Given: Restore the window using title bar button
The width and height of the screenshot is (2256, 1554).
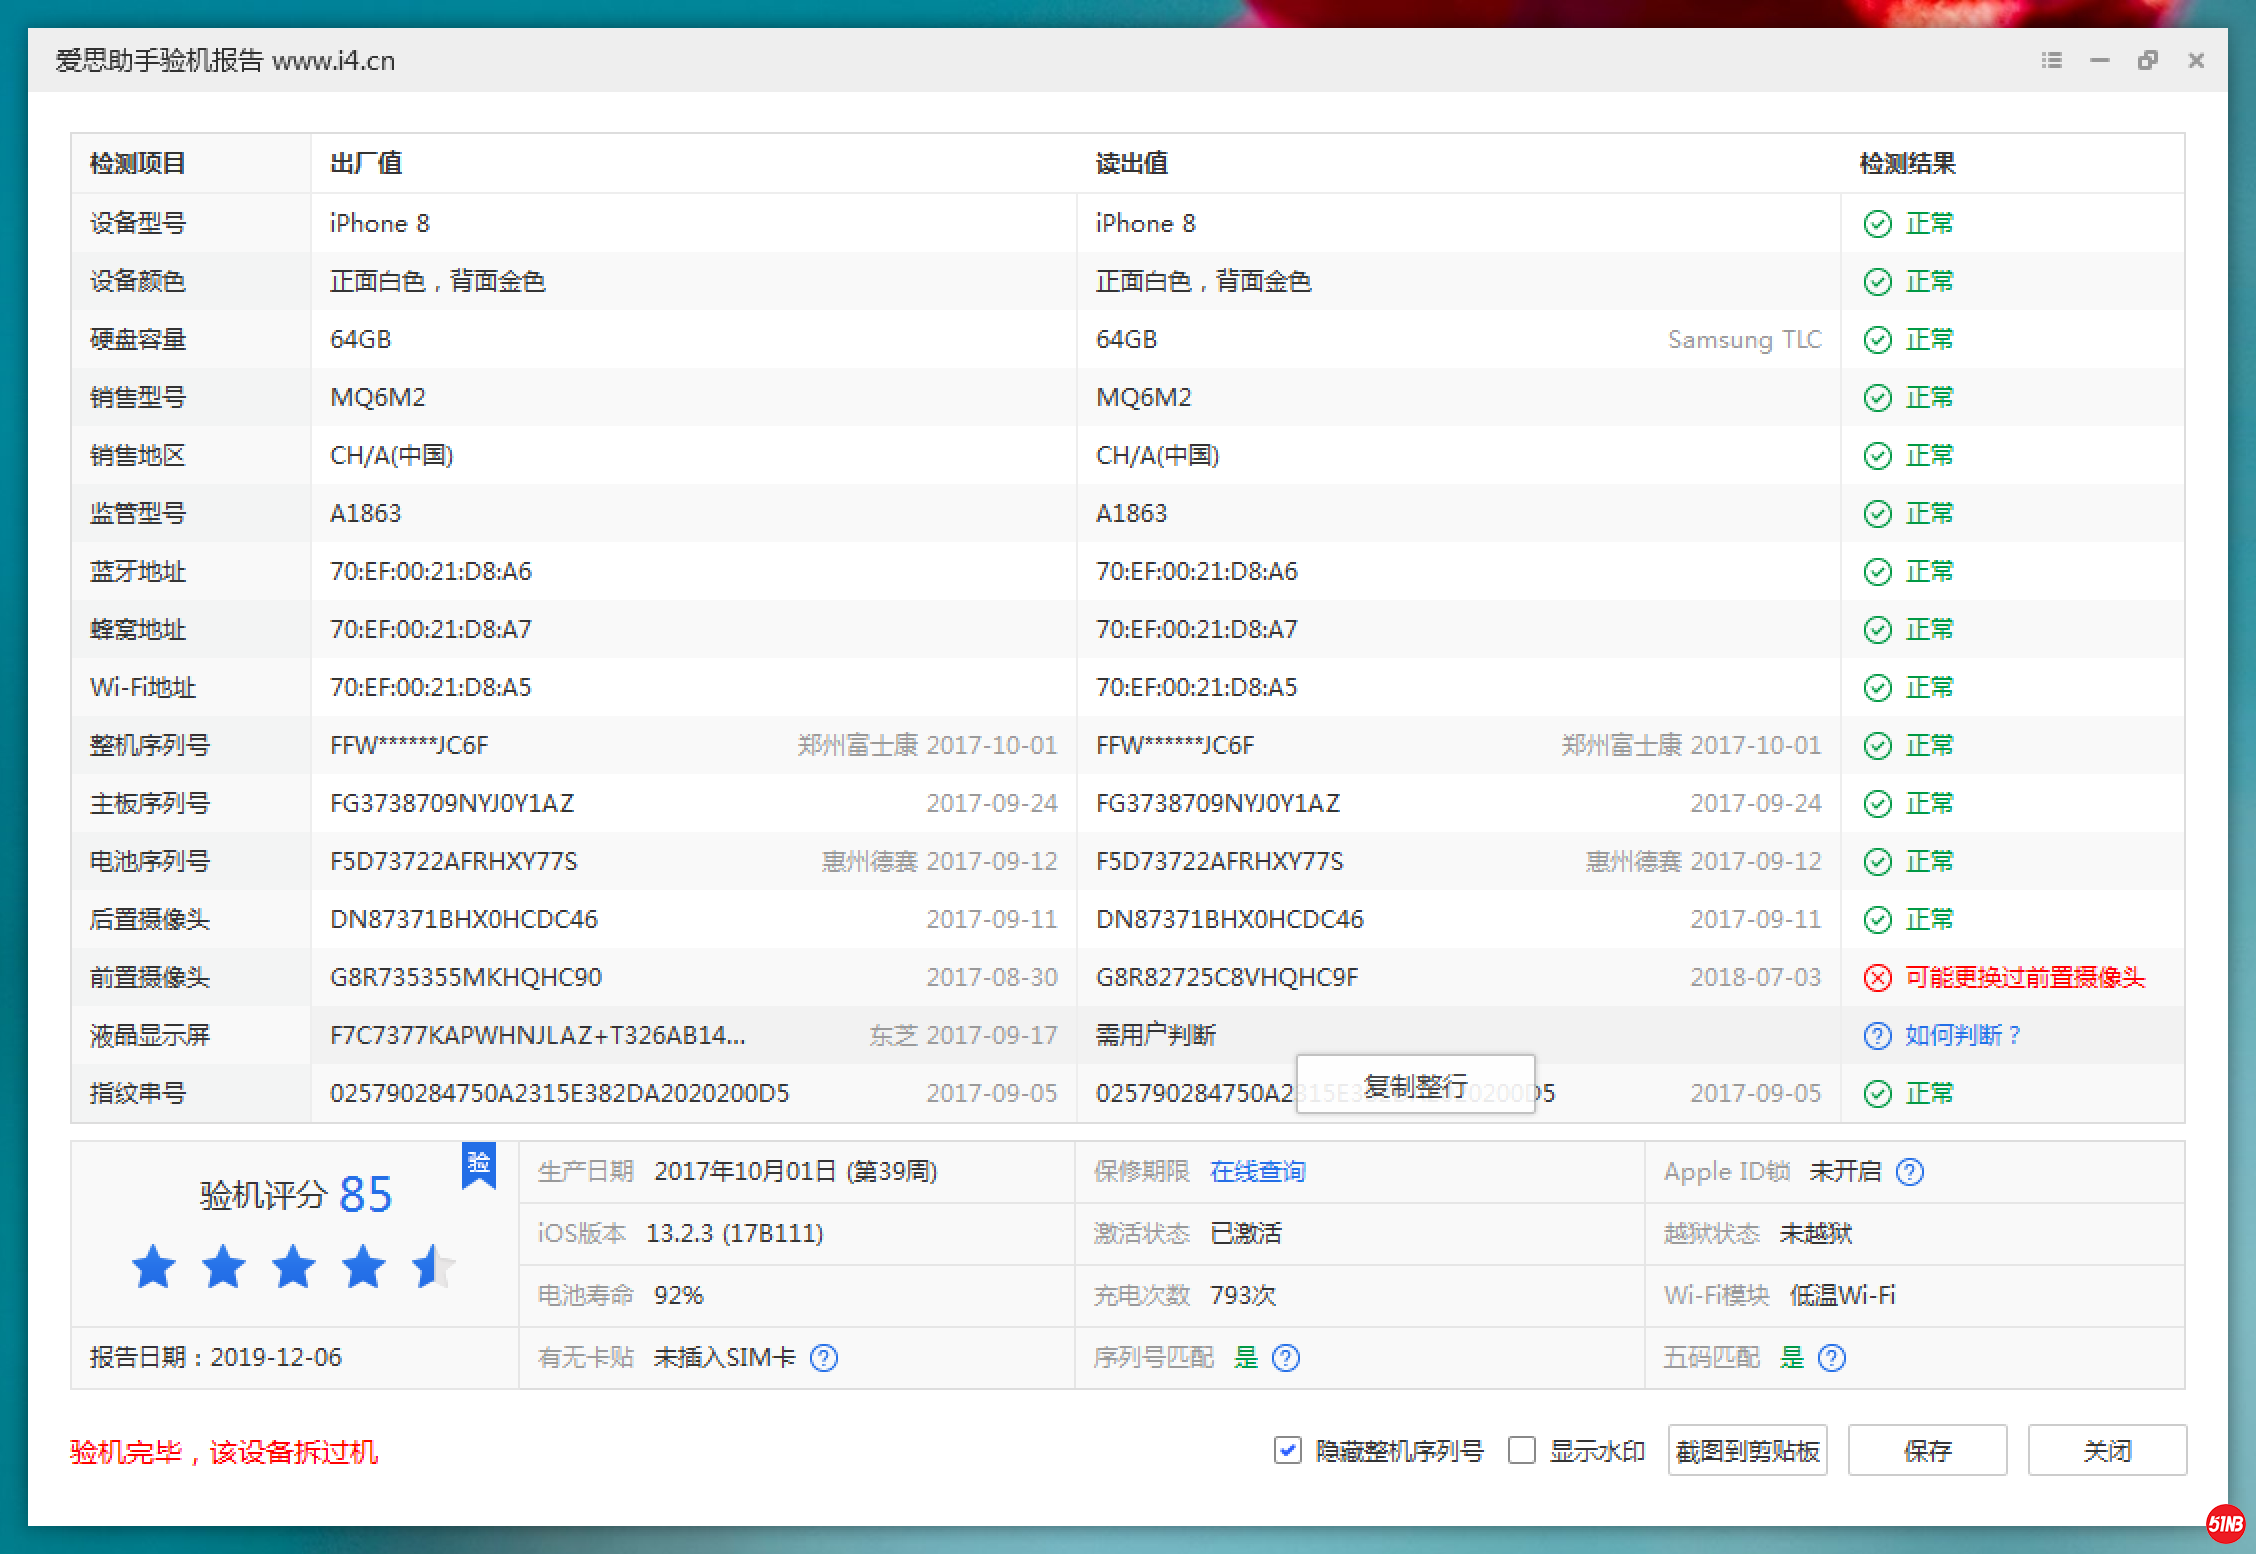Looking at the screenshot, I should 2147,61.
